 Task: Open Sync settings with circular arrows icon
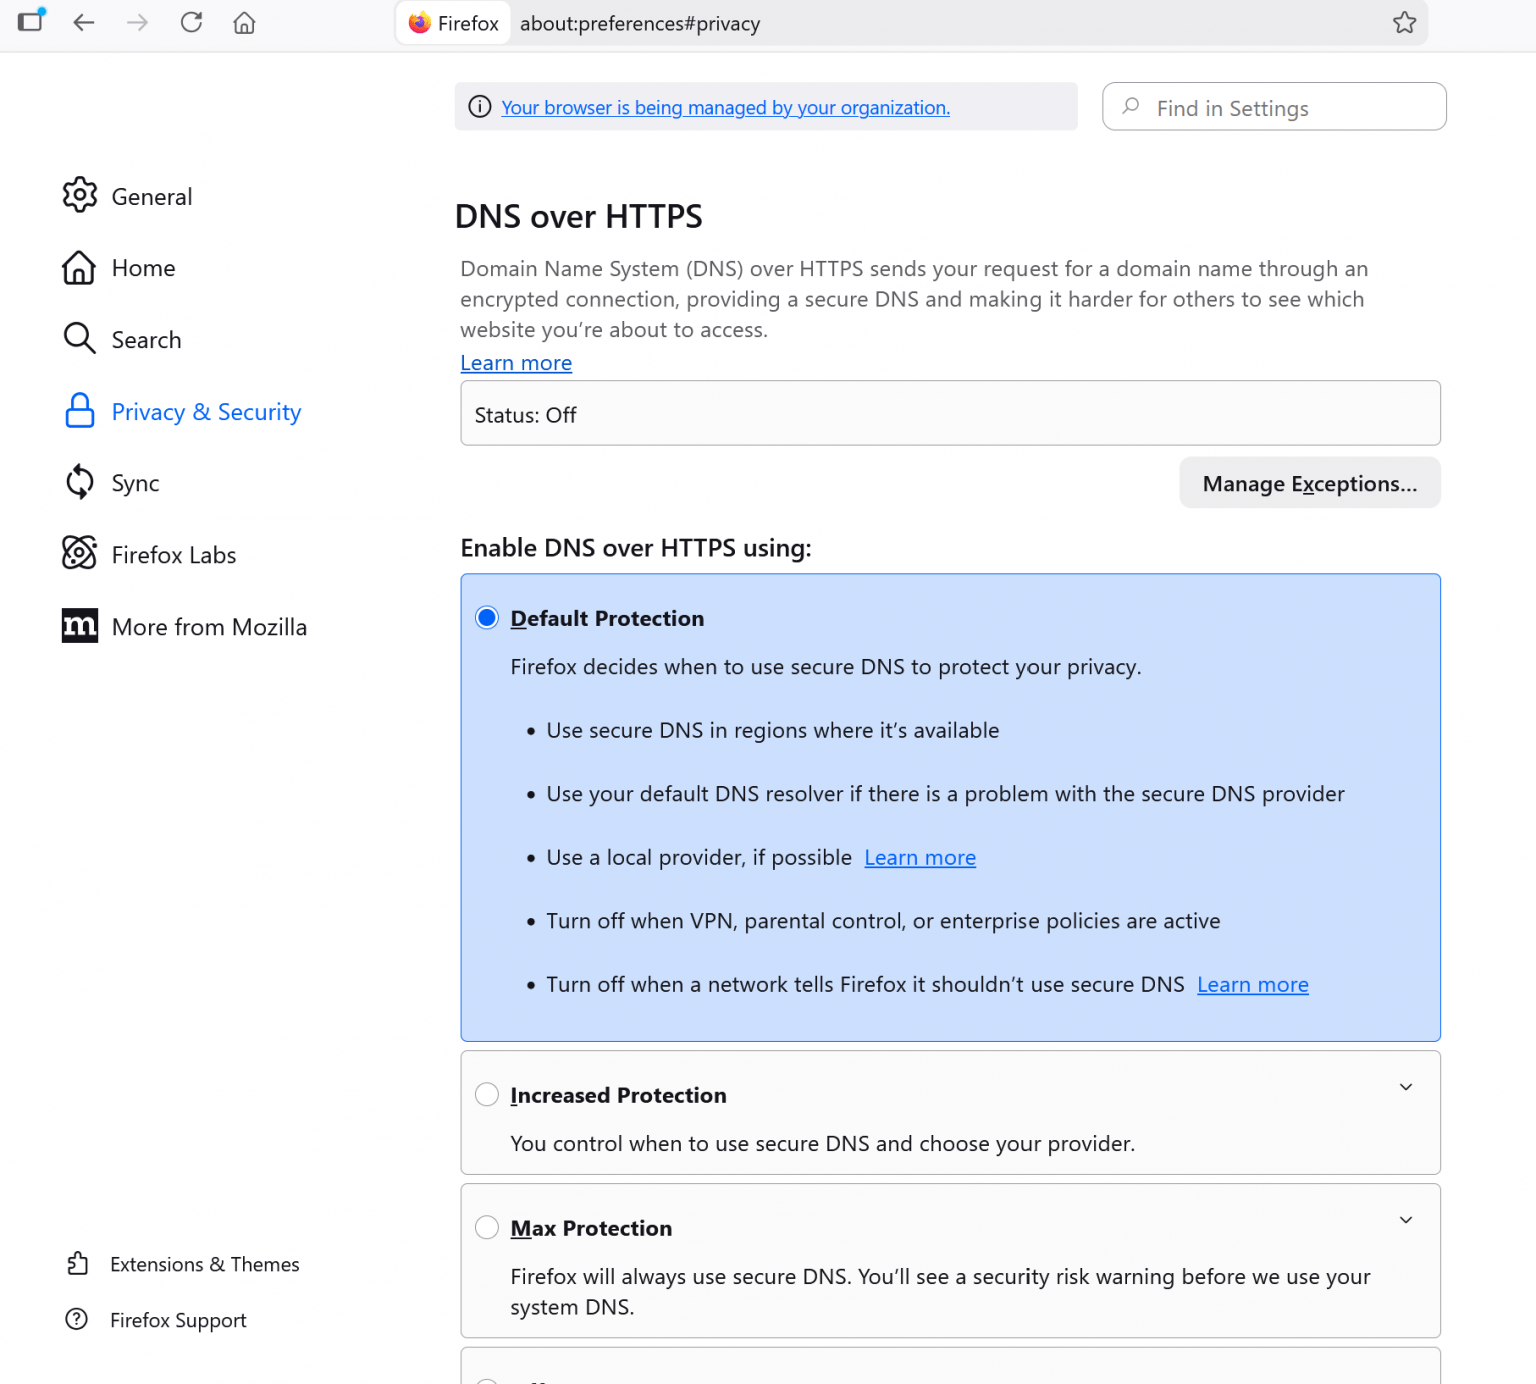pos(79,482)
